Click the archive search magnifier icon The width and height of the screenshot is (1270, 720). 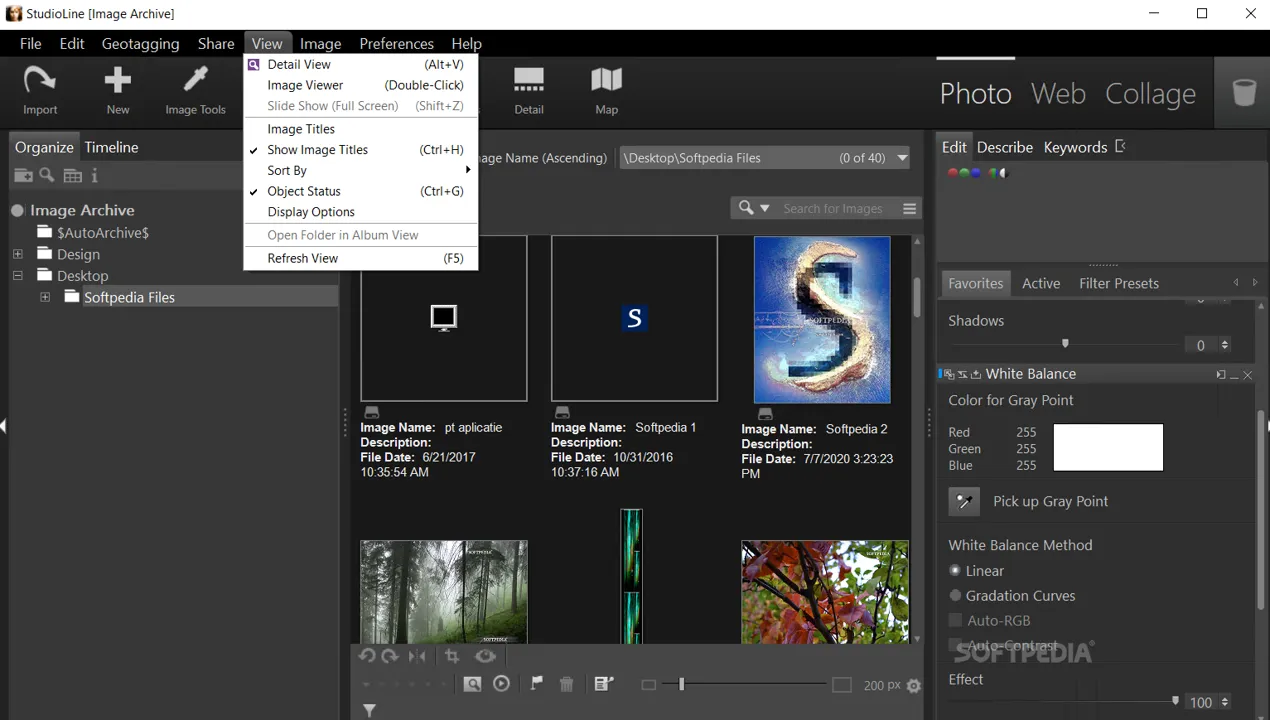[47, 176]
